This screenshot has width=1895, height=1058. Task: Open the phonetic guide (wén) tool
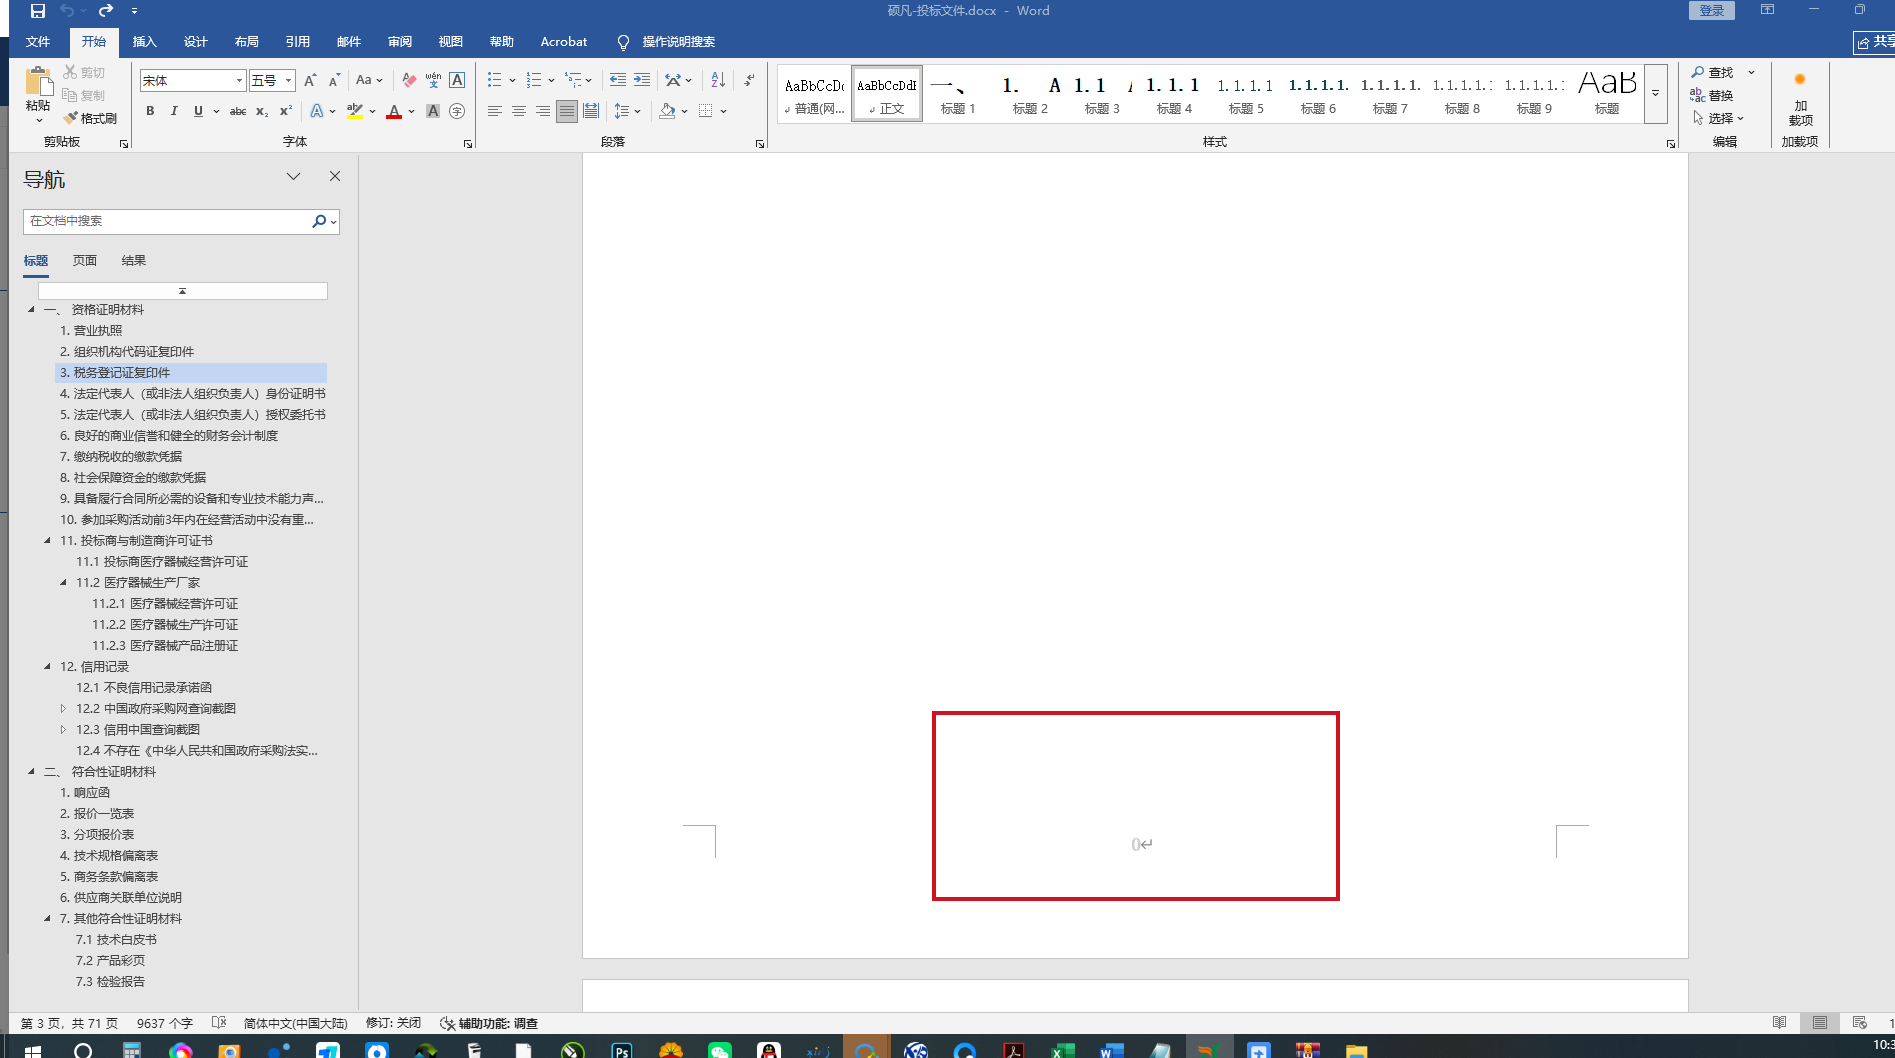pyautogui.click(x=433, y=80)
